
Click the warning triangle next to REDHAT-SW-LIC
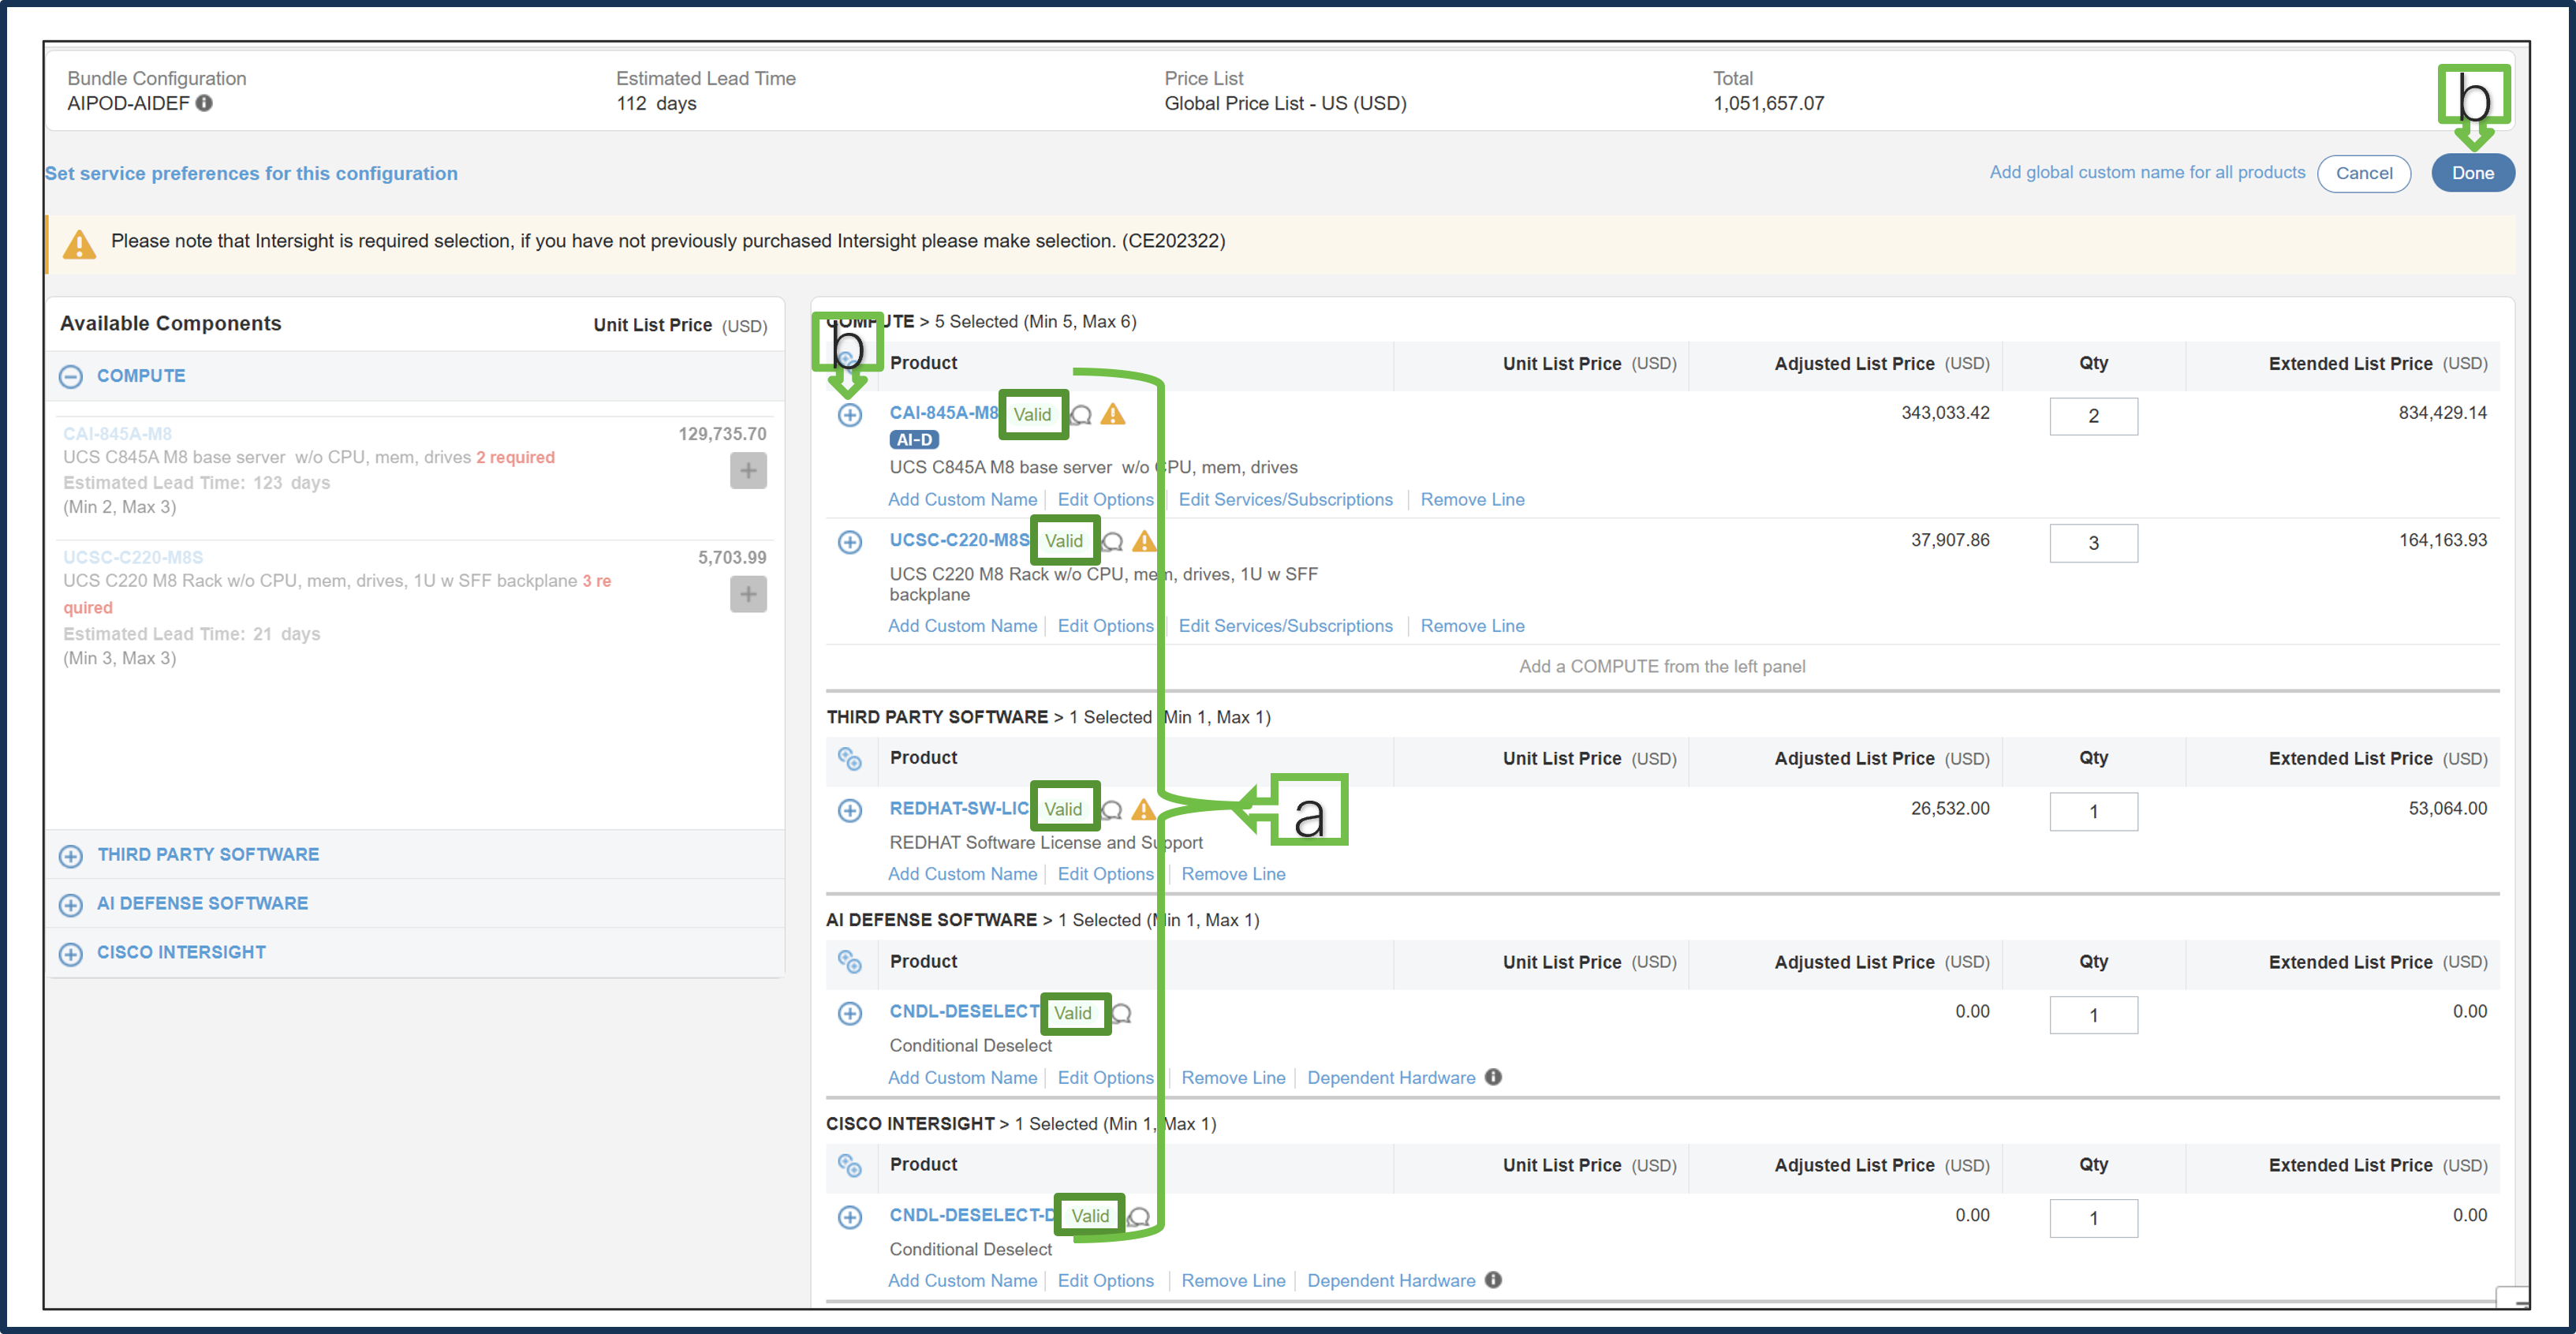click(x=1143, y=810)
